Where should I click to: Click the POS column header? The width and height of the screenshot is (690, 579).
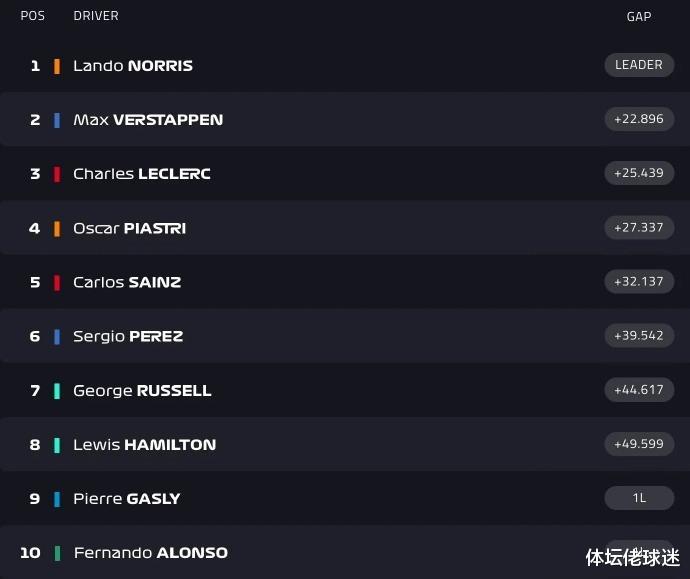[x=33, y=16]
